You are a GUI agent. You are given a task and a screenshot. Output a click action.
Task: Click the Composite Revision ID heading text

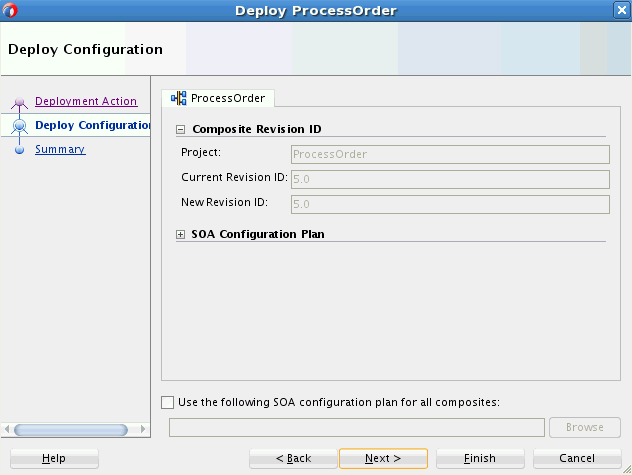[x=257, y=129]
